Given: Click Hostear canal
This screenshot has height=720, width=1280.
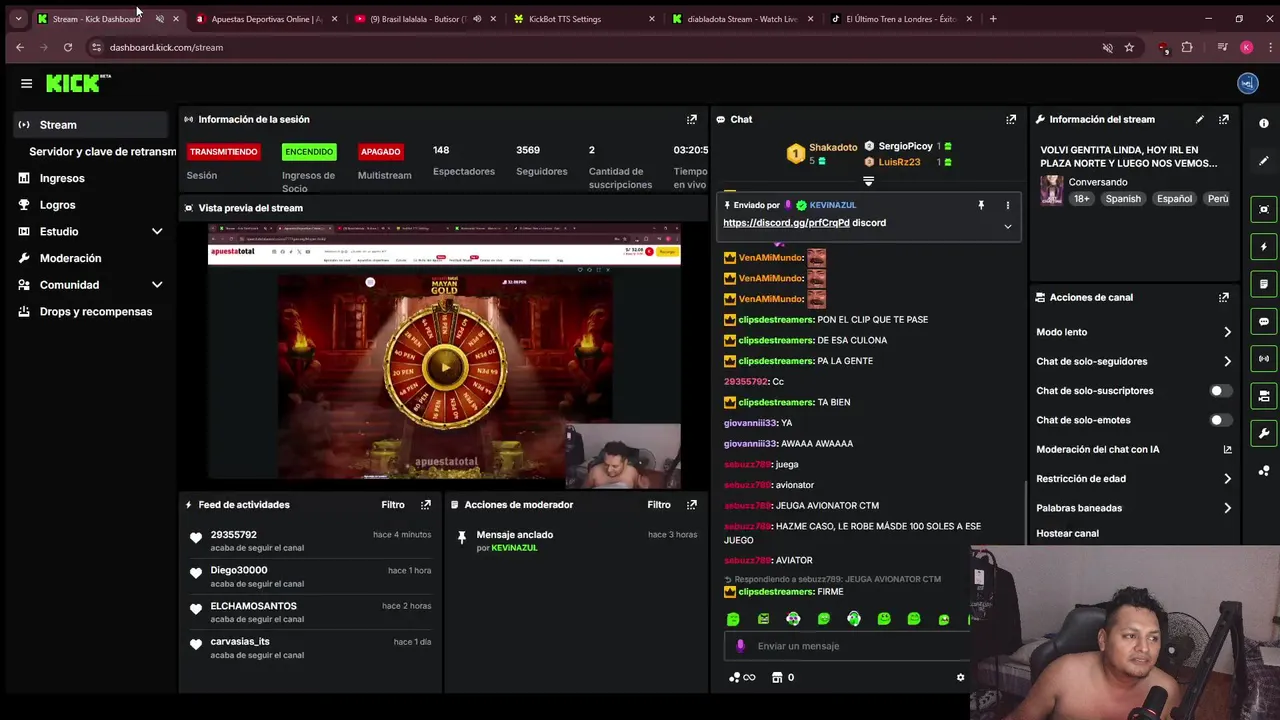Looking at the screenshot, I should click(1067, 533).
